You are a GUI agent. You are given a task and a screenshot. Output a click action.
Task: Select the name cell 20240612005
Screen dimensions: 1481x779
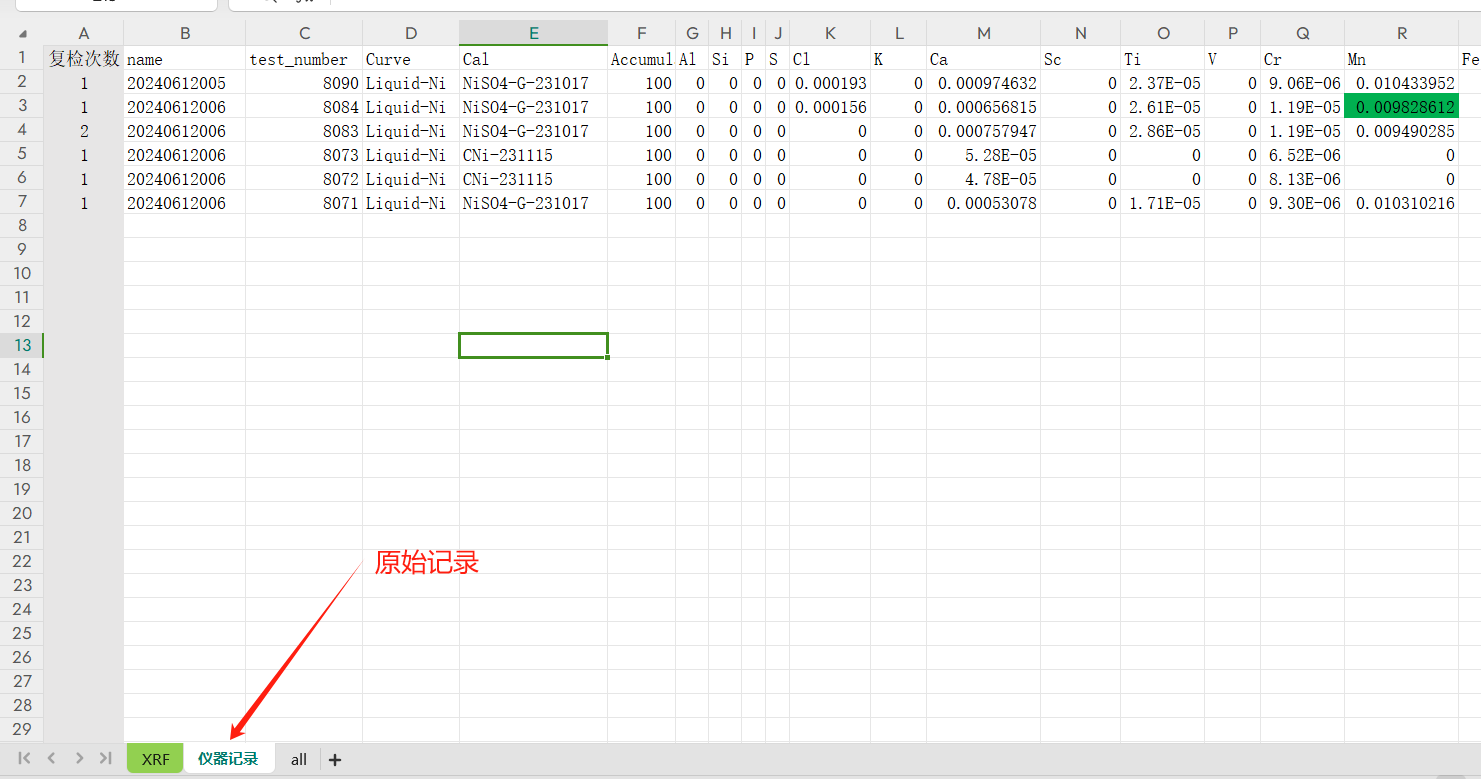tap(185, 83)
